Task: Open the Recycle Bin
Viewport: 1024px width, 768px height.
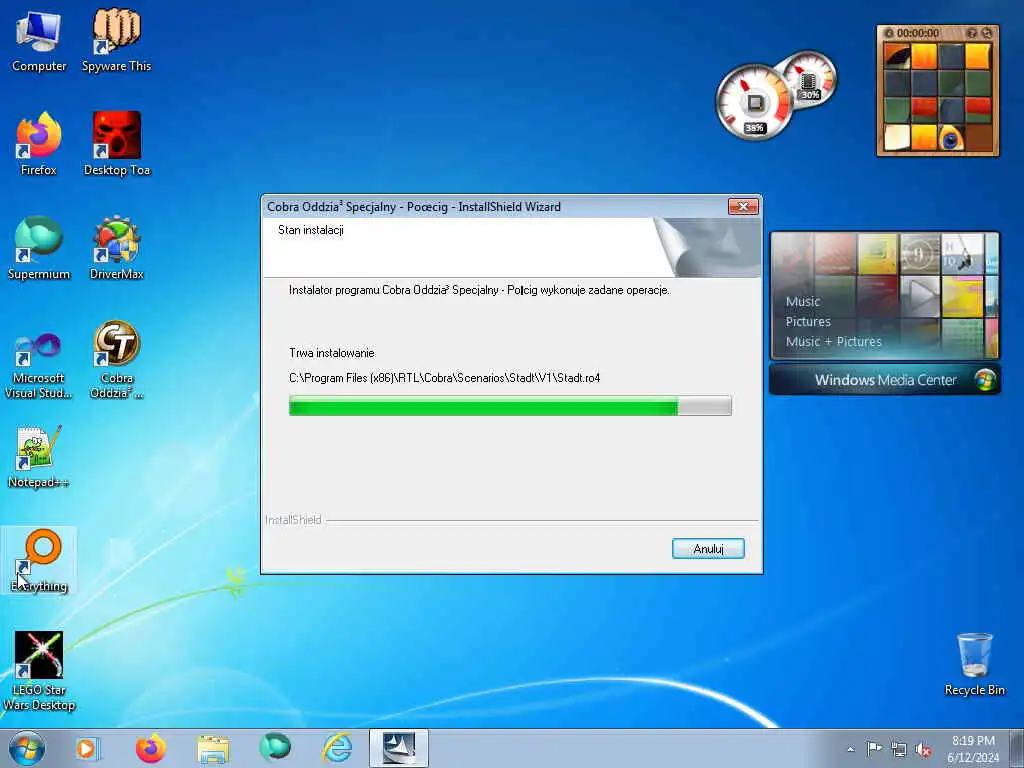Action: (x=974, y=665)
